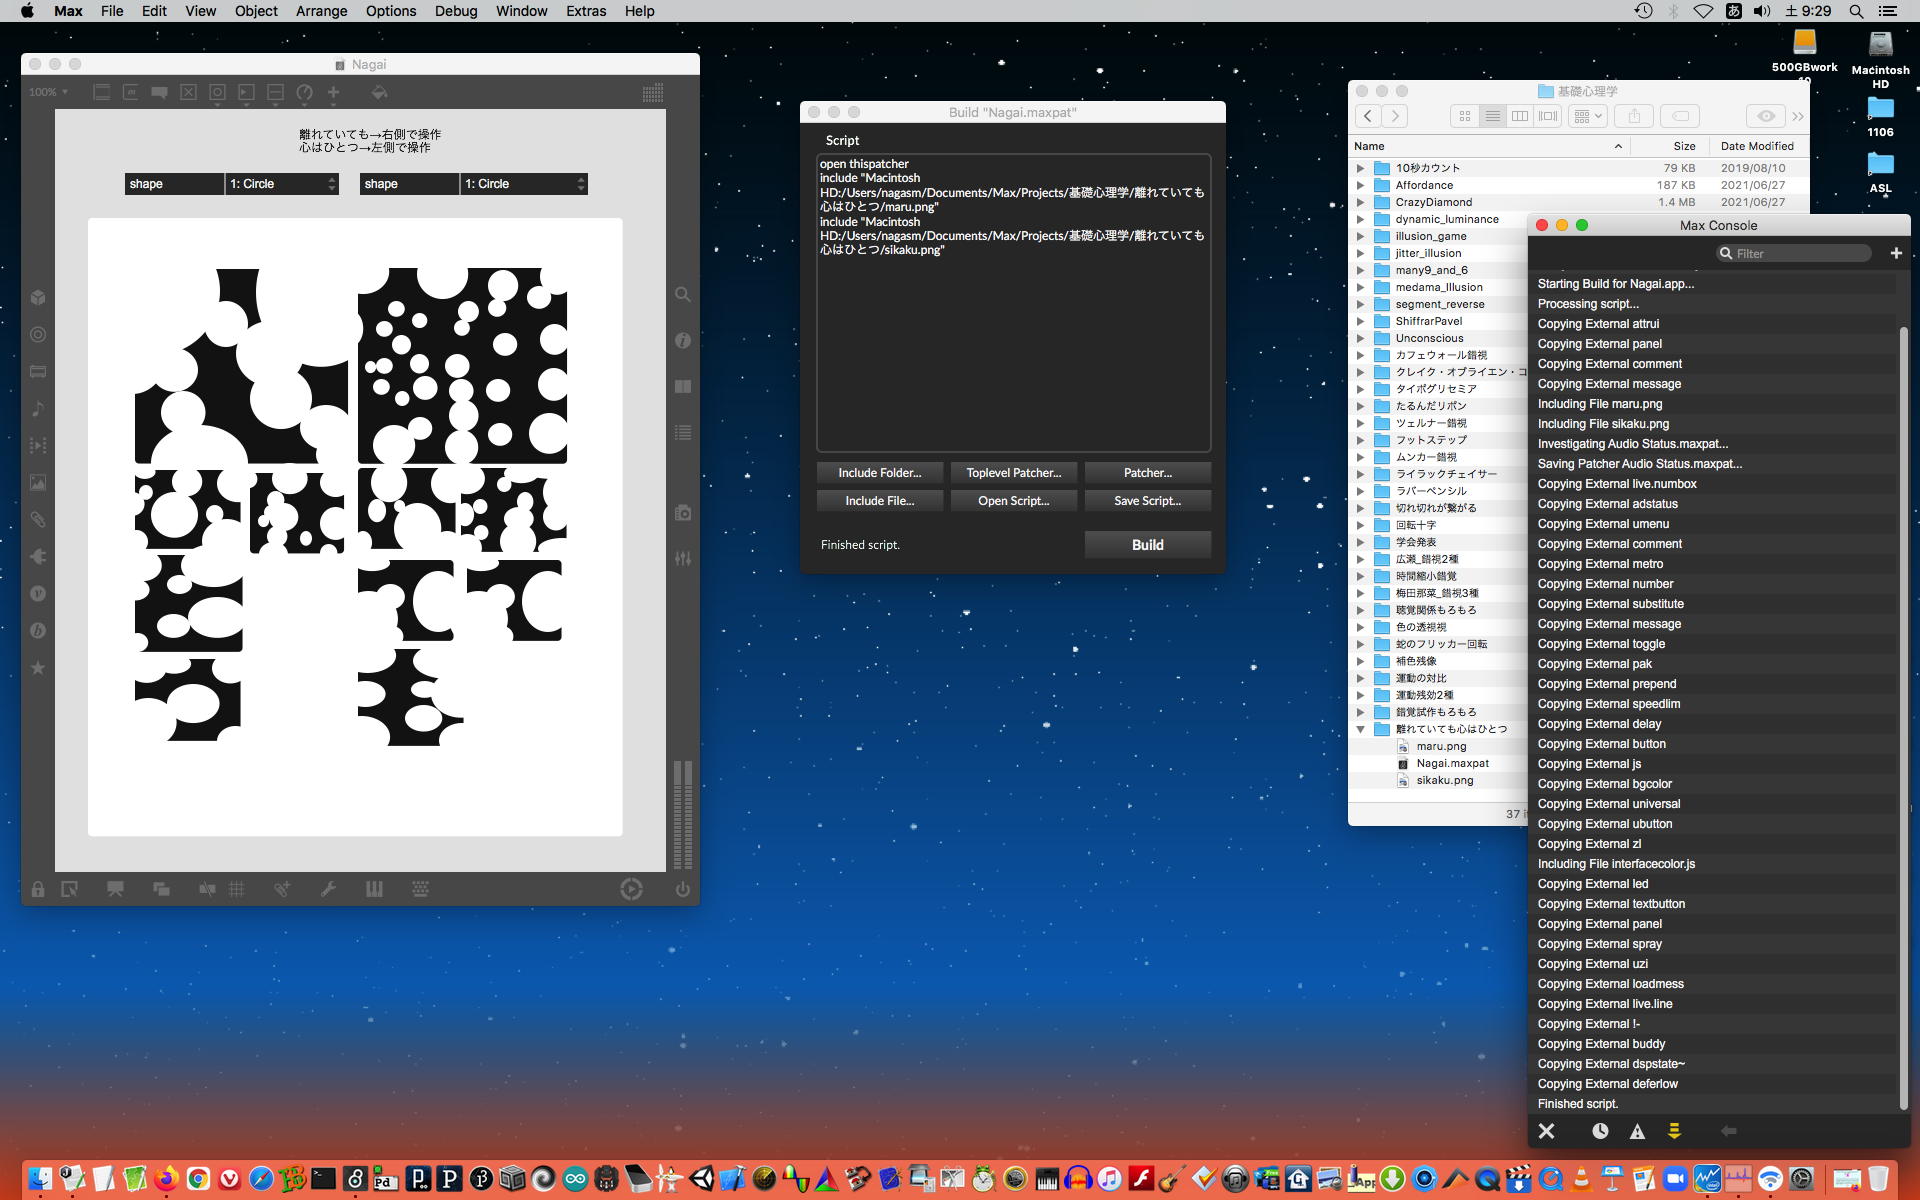This screenshot has height=1200, width=1920.
Task: Open the patcher calendar grid icon
Action: coord(652,92)
